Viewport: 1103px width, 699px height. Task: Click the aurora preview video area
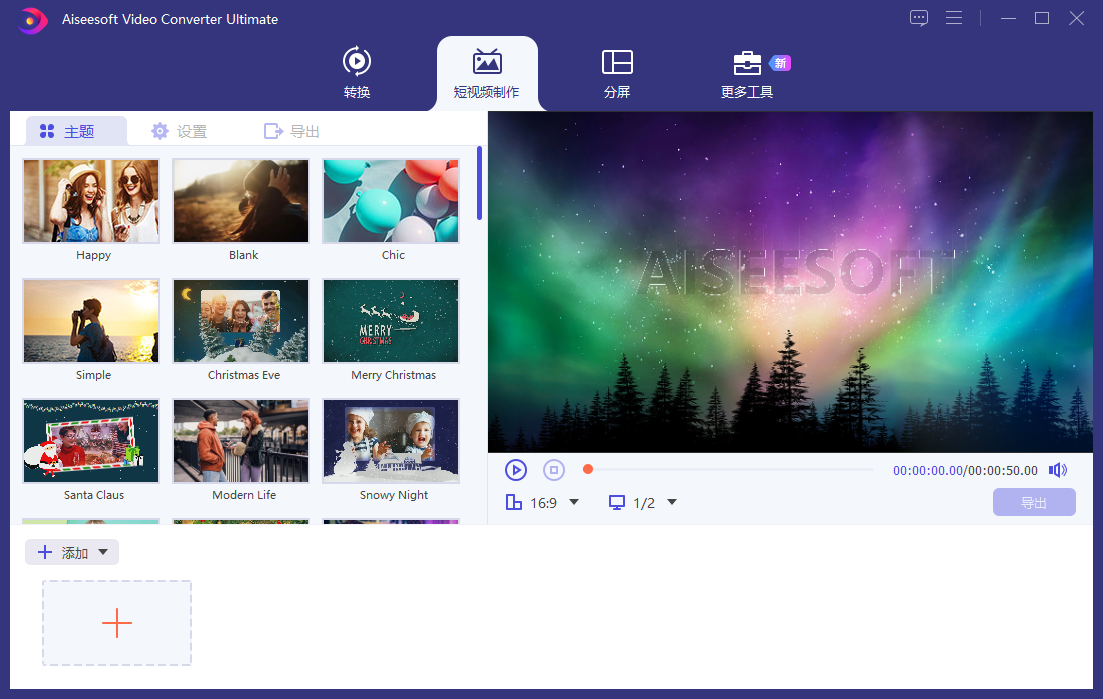[791, 282]
